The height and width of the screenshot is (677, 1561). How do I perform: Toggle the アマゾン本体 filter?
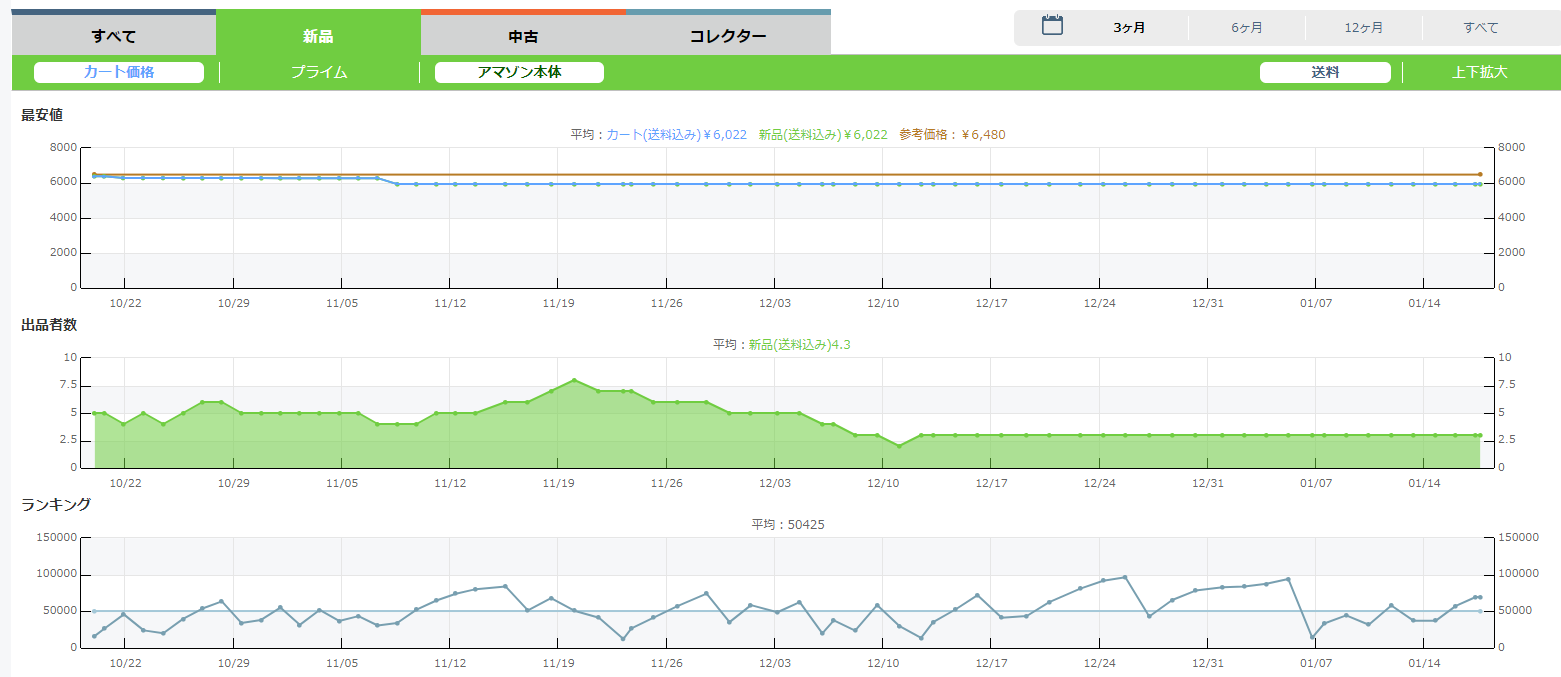(x=519, y=72)
